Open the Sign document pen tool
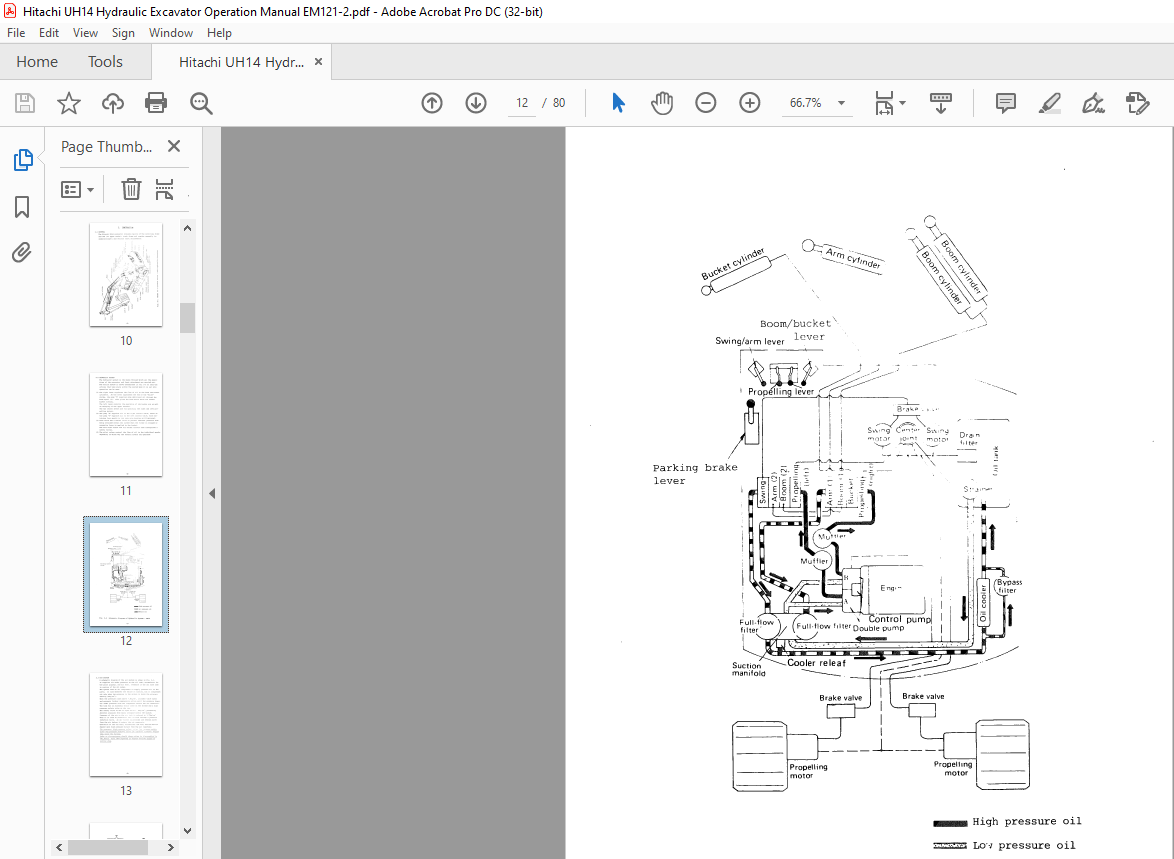This screenshot has height=859, width=1174. click(1093, 103)
